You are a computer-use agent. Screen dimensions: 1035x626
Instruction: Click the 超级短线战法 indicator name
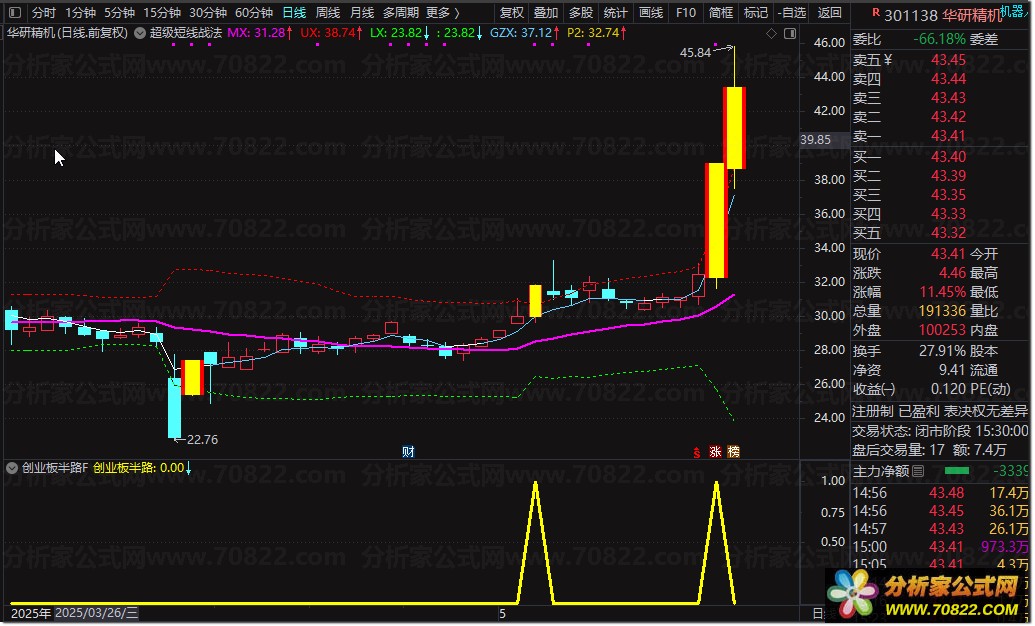185,33
